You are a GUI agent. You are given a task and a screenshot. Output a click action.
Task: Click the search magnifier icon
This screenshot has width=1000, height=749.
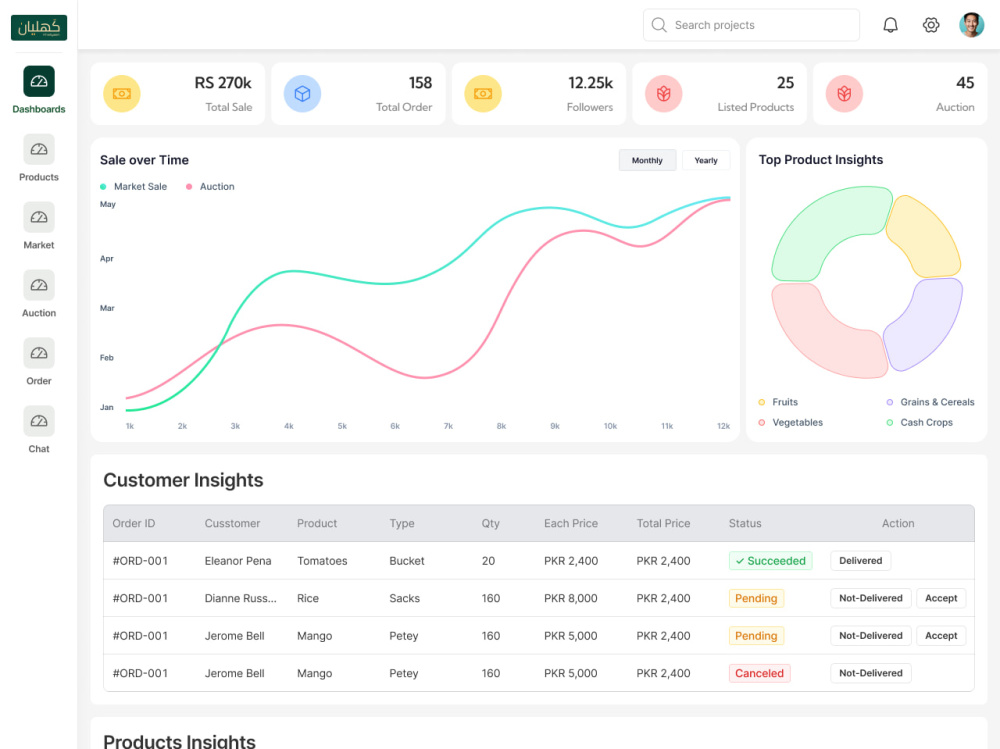tap(659, 25)
